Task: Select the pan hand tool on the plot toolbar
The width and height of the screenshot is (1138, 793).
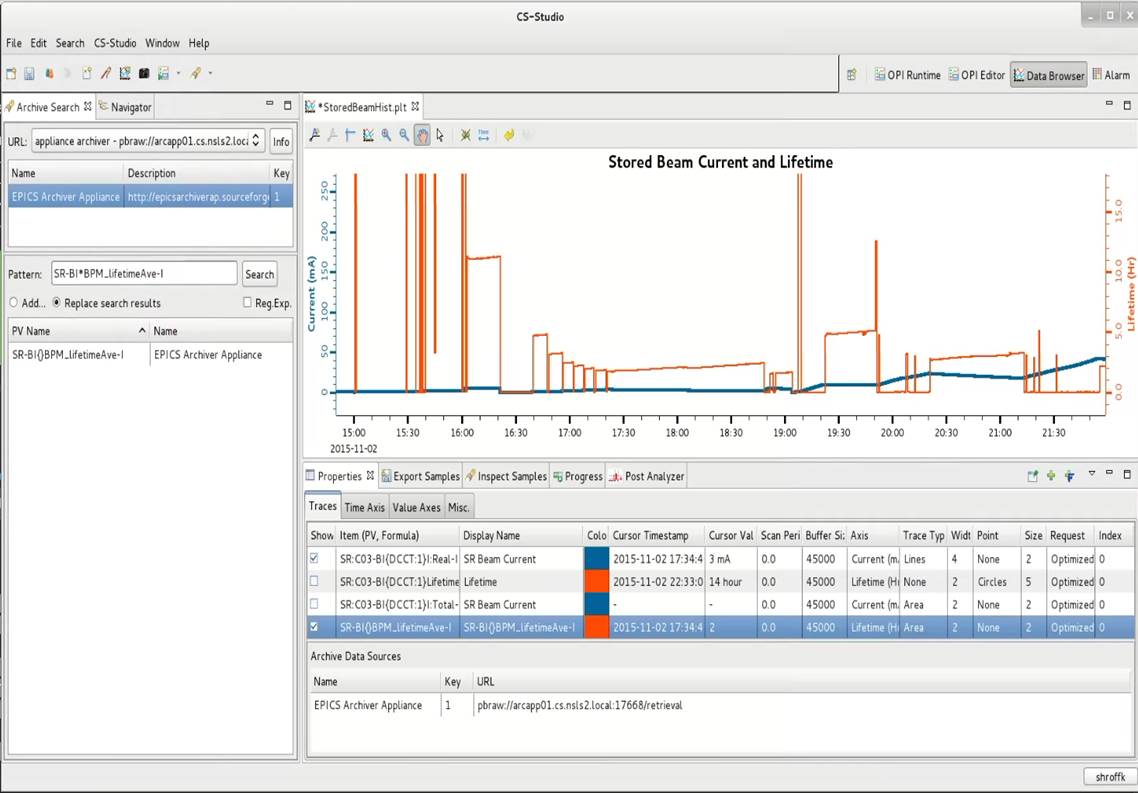Action: click(422, 135)
